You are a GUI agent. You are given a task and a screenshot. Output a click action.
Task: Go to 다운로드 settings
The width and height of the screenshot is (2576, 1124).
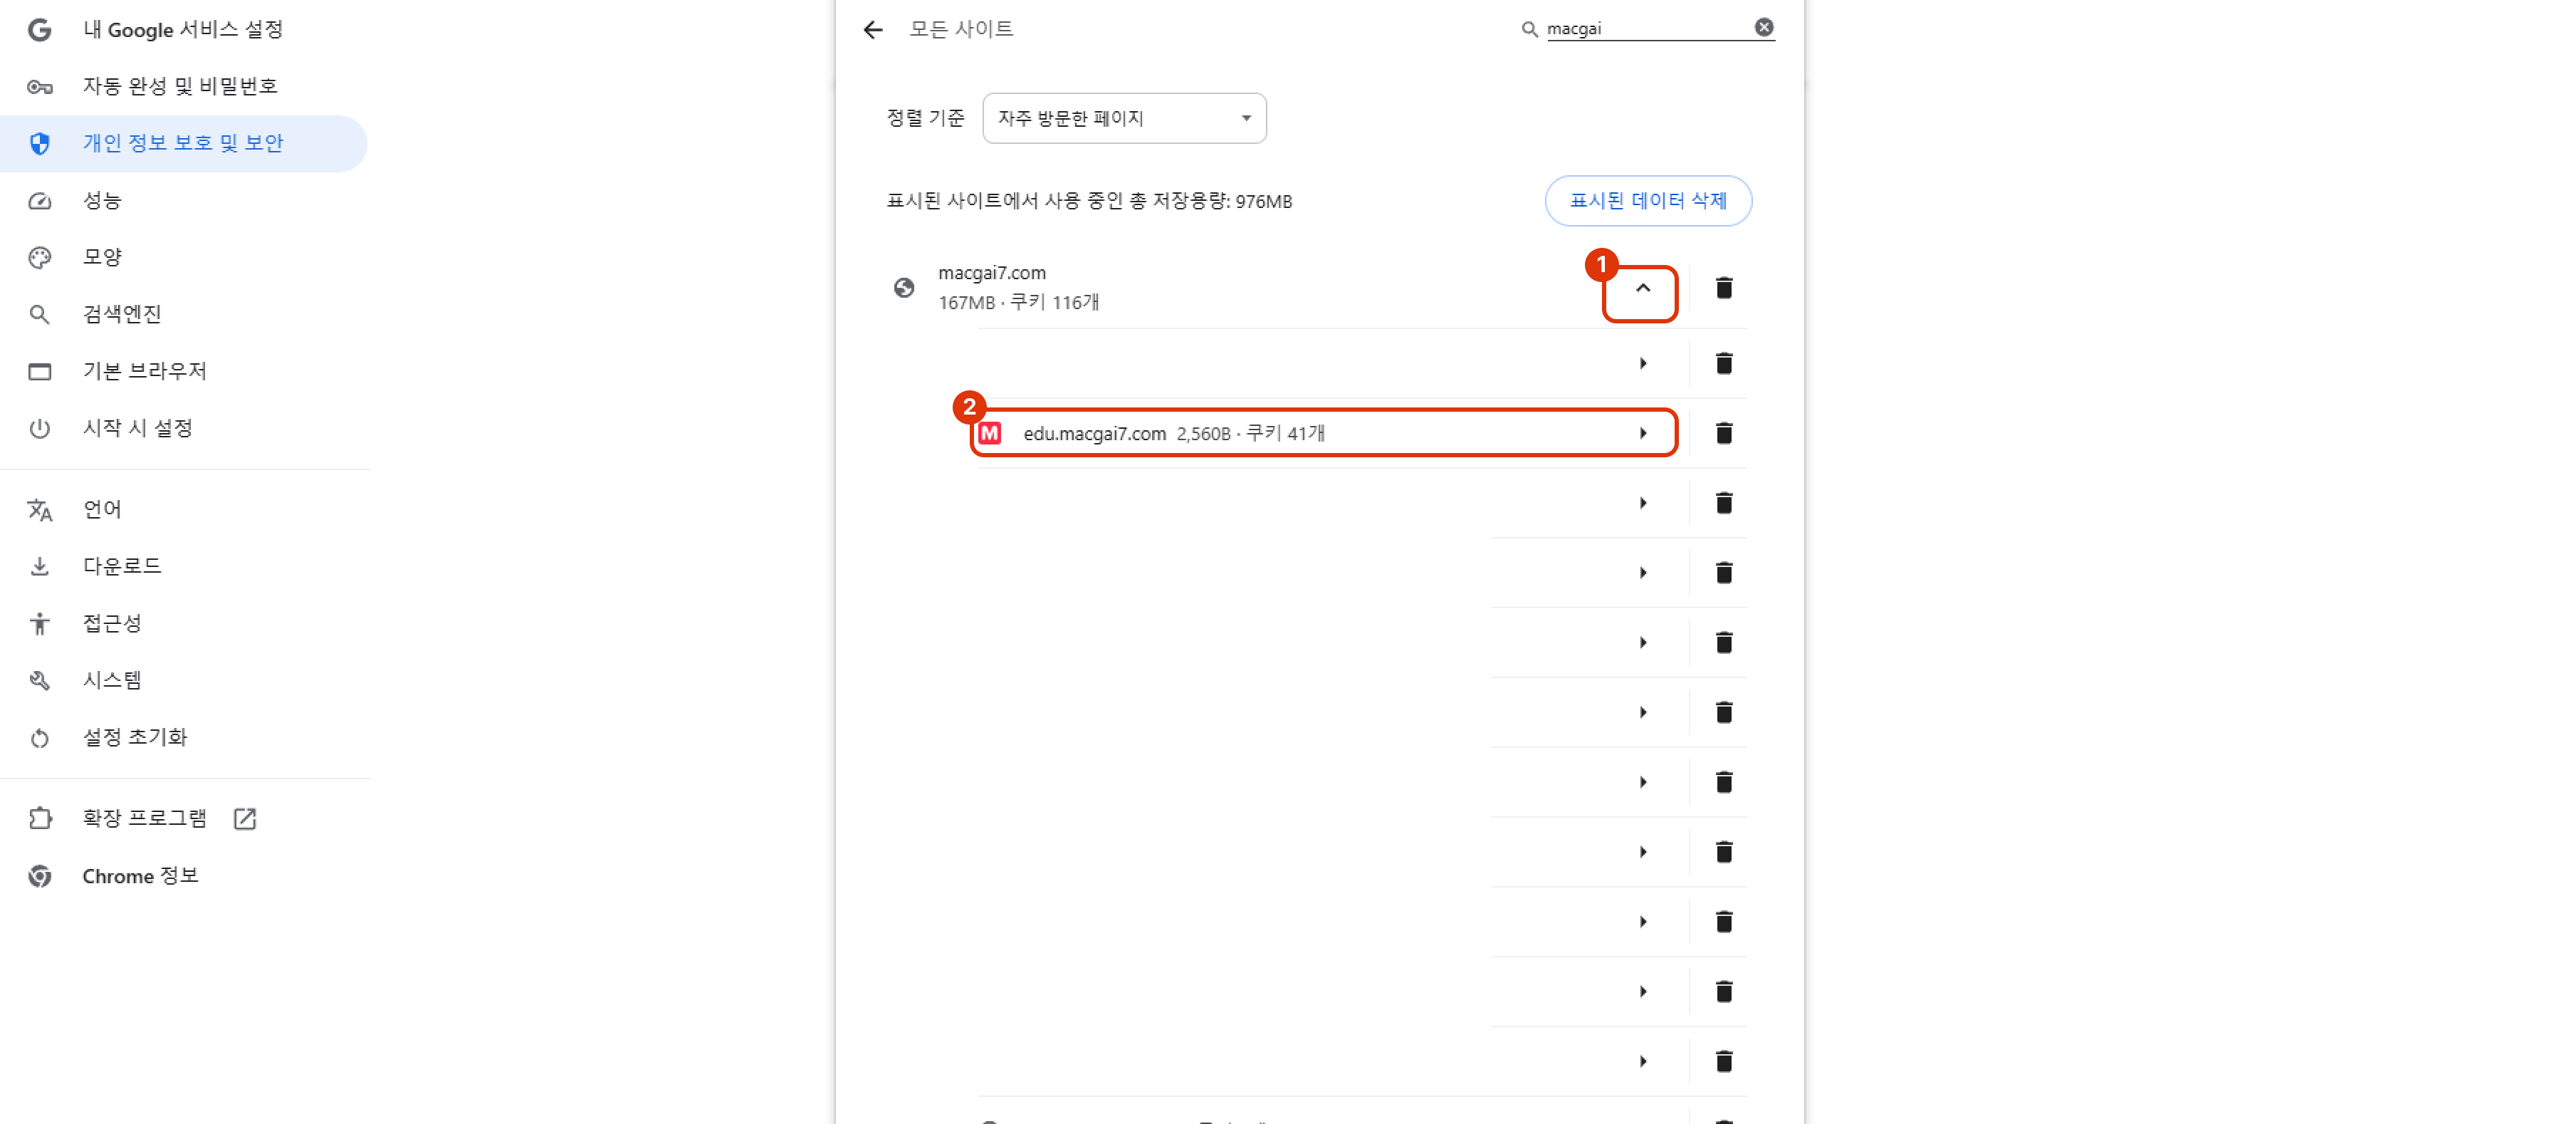point(122,566)
